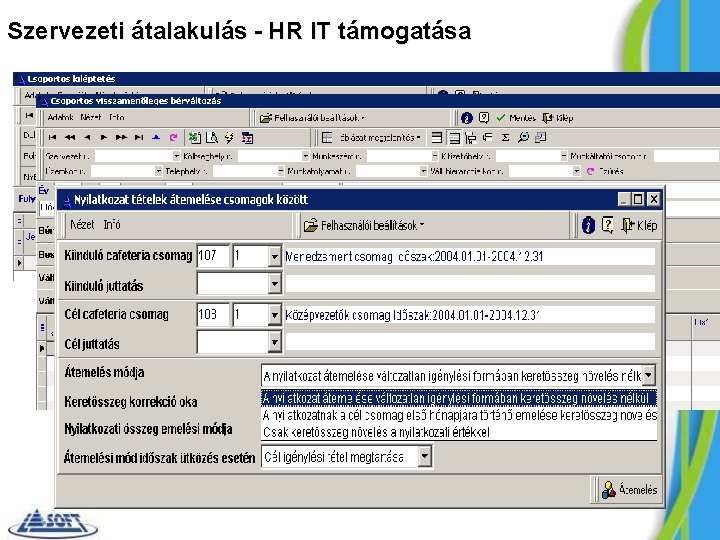Open the Költséghely filter dropdown
This screenshot has width=720, height=540.
point(305,156)
